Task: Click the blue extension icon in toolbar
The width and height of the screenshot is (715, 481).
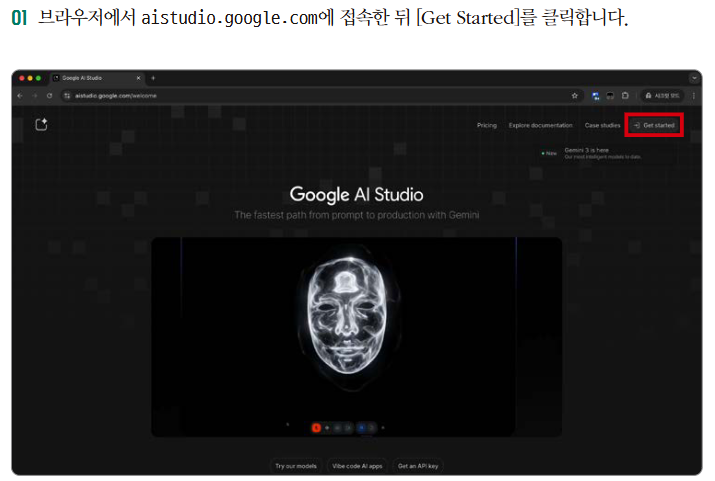Action: point(596,96)
